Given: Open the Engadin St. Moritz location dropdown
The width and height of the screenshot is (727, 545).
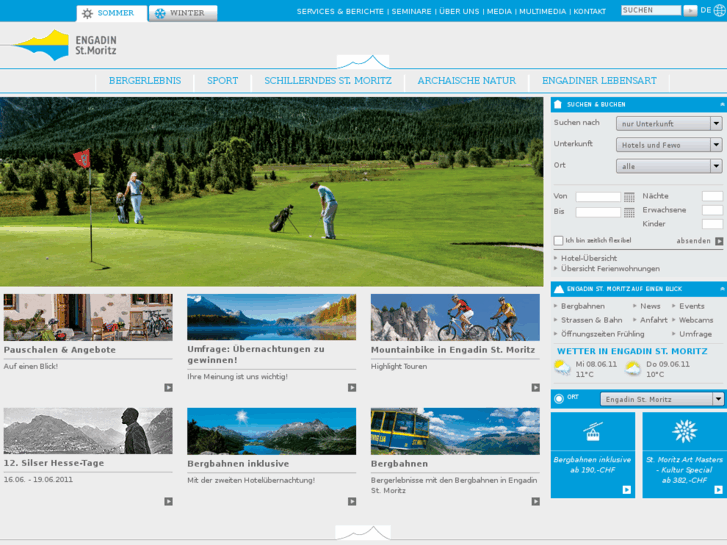Looking at the screenshot, I should point(662,399).
